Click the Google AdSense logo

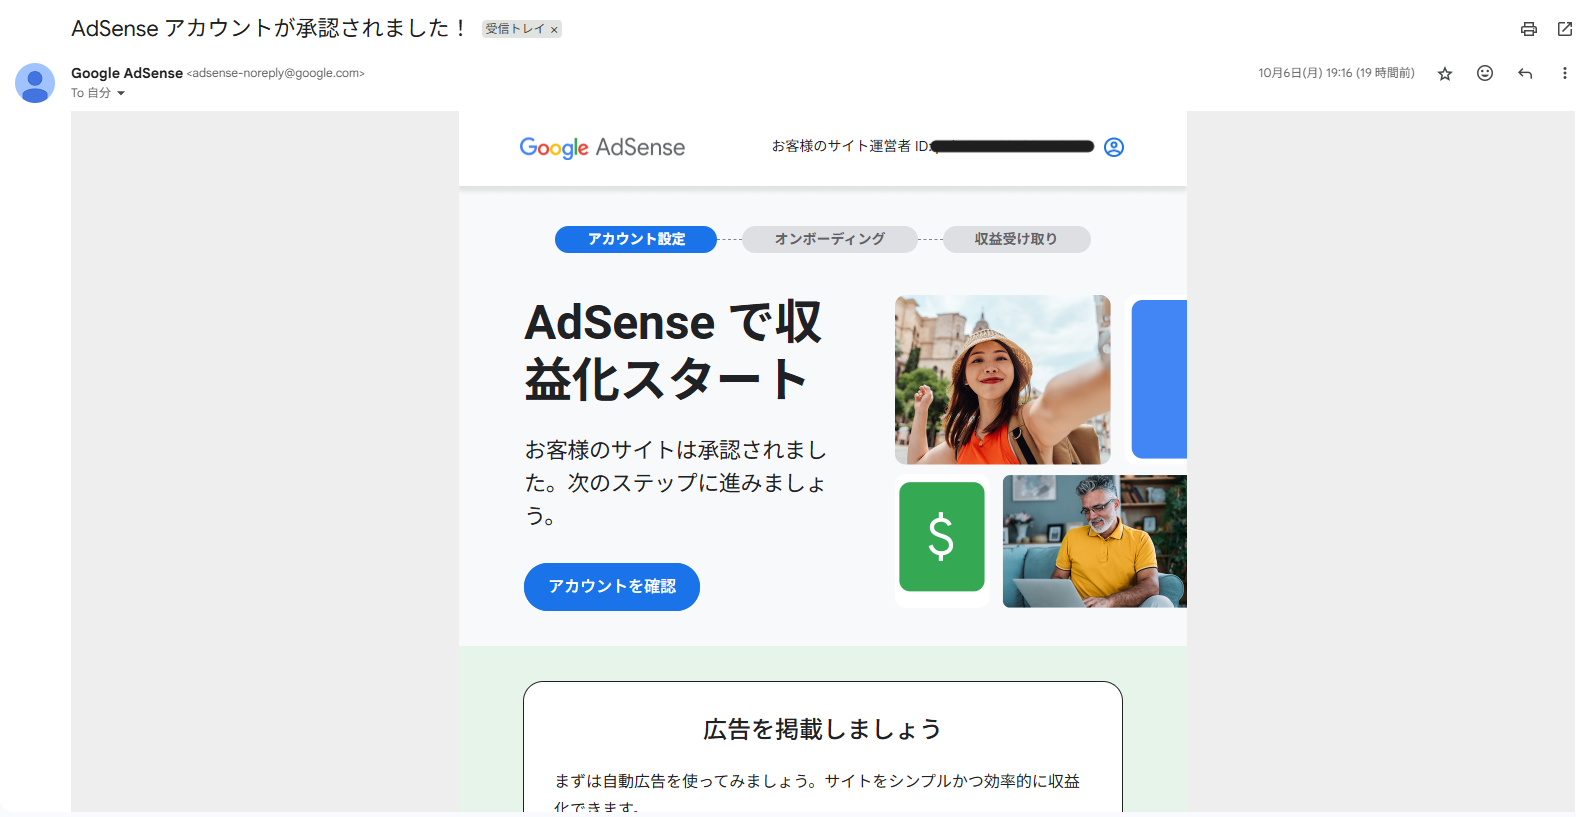(602, 147)
